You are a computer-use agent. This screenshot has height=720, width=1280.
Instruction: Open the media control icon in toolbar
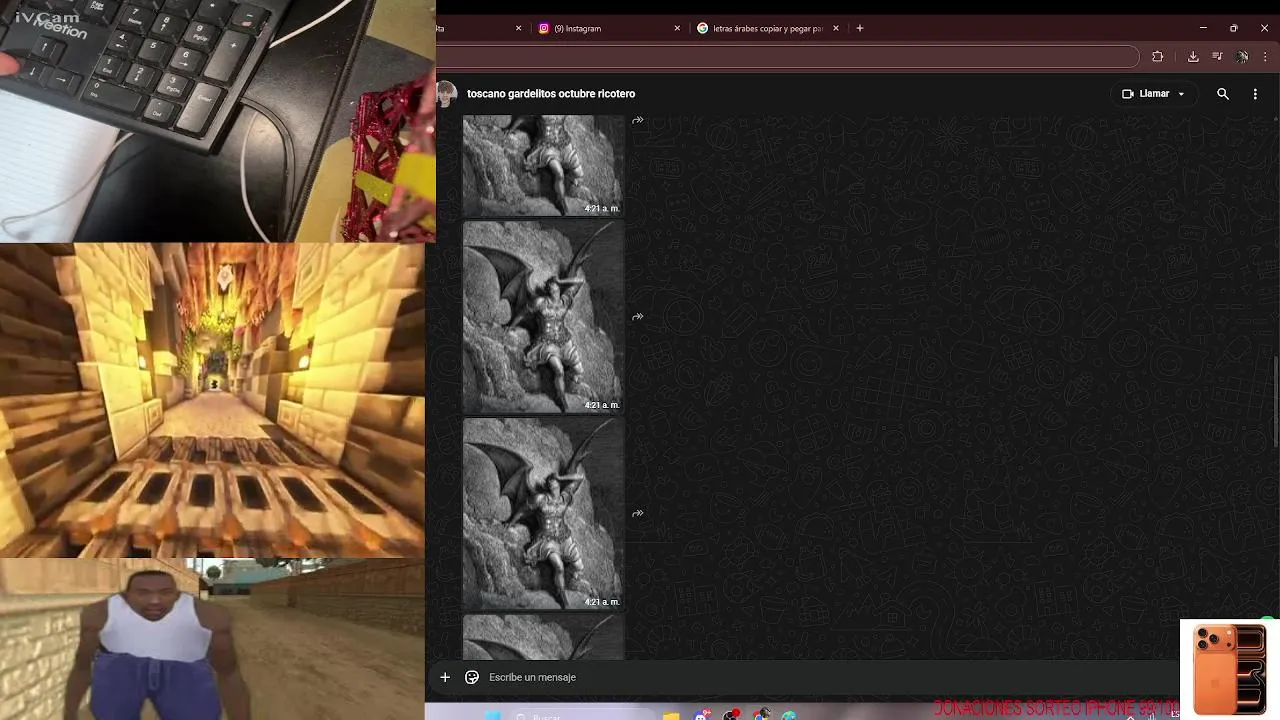coord(1217,57)
